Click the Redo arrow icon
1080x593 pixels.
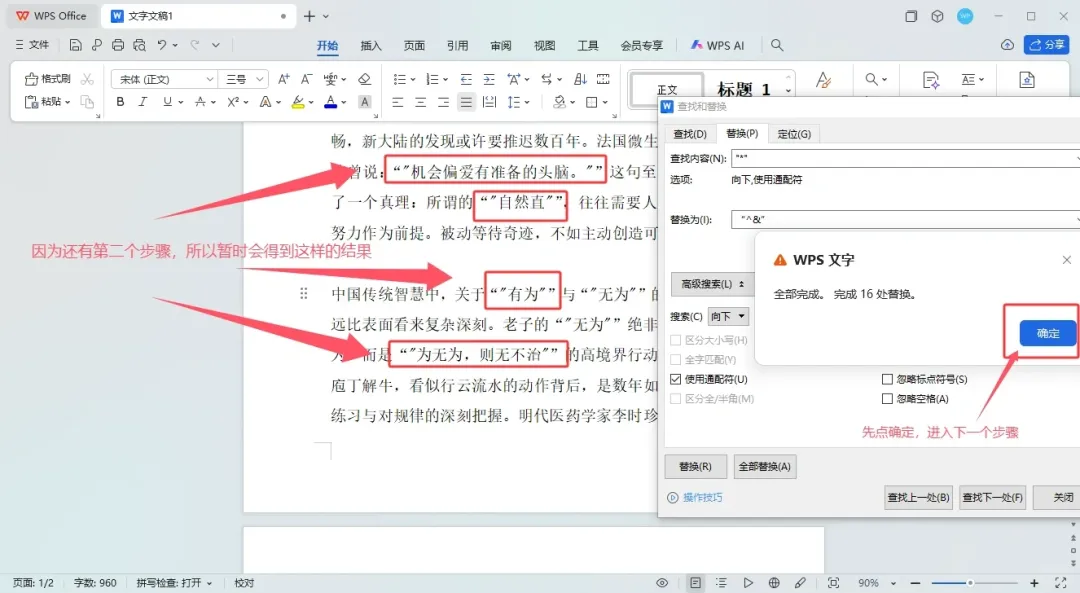pos(195,45)
